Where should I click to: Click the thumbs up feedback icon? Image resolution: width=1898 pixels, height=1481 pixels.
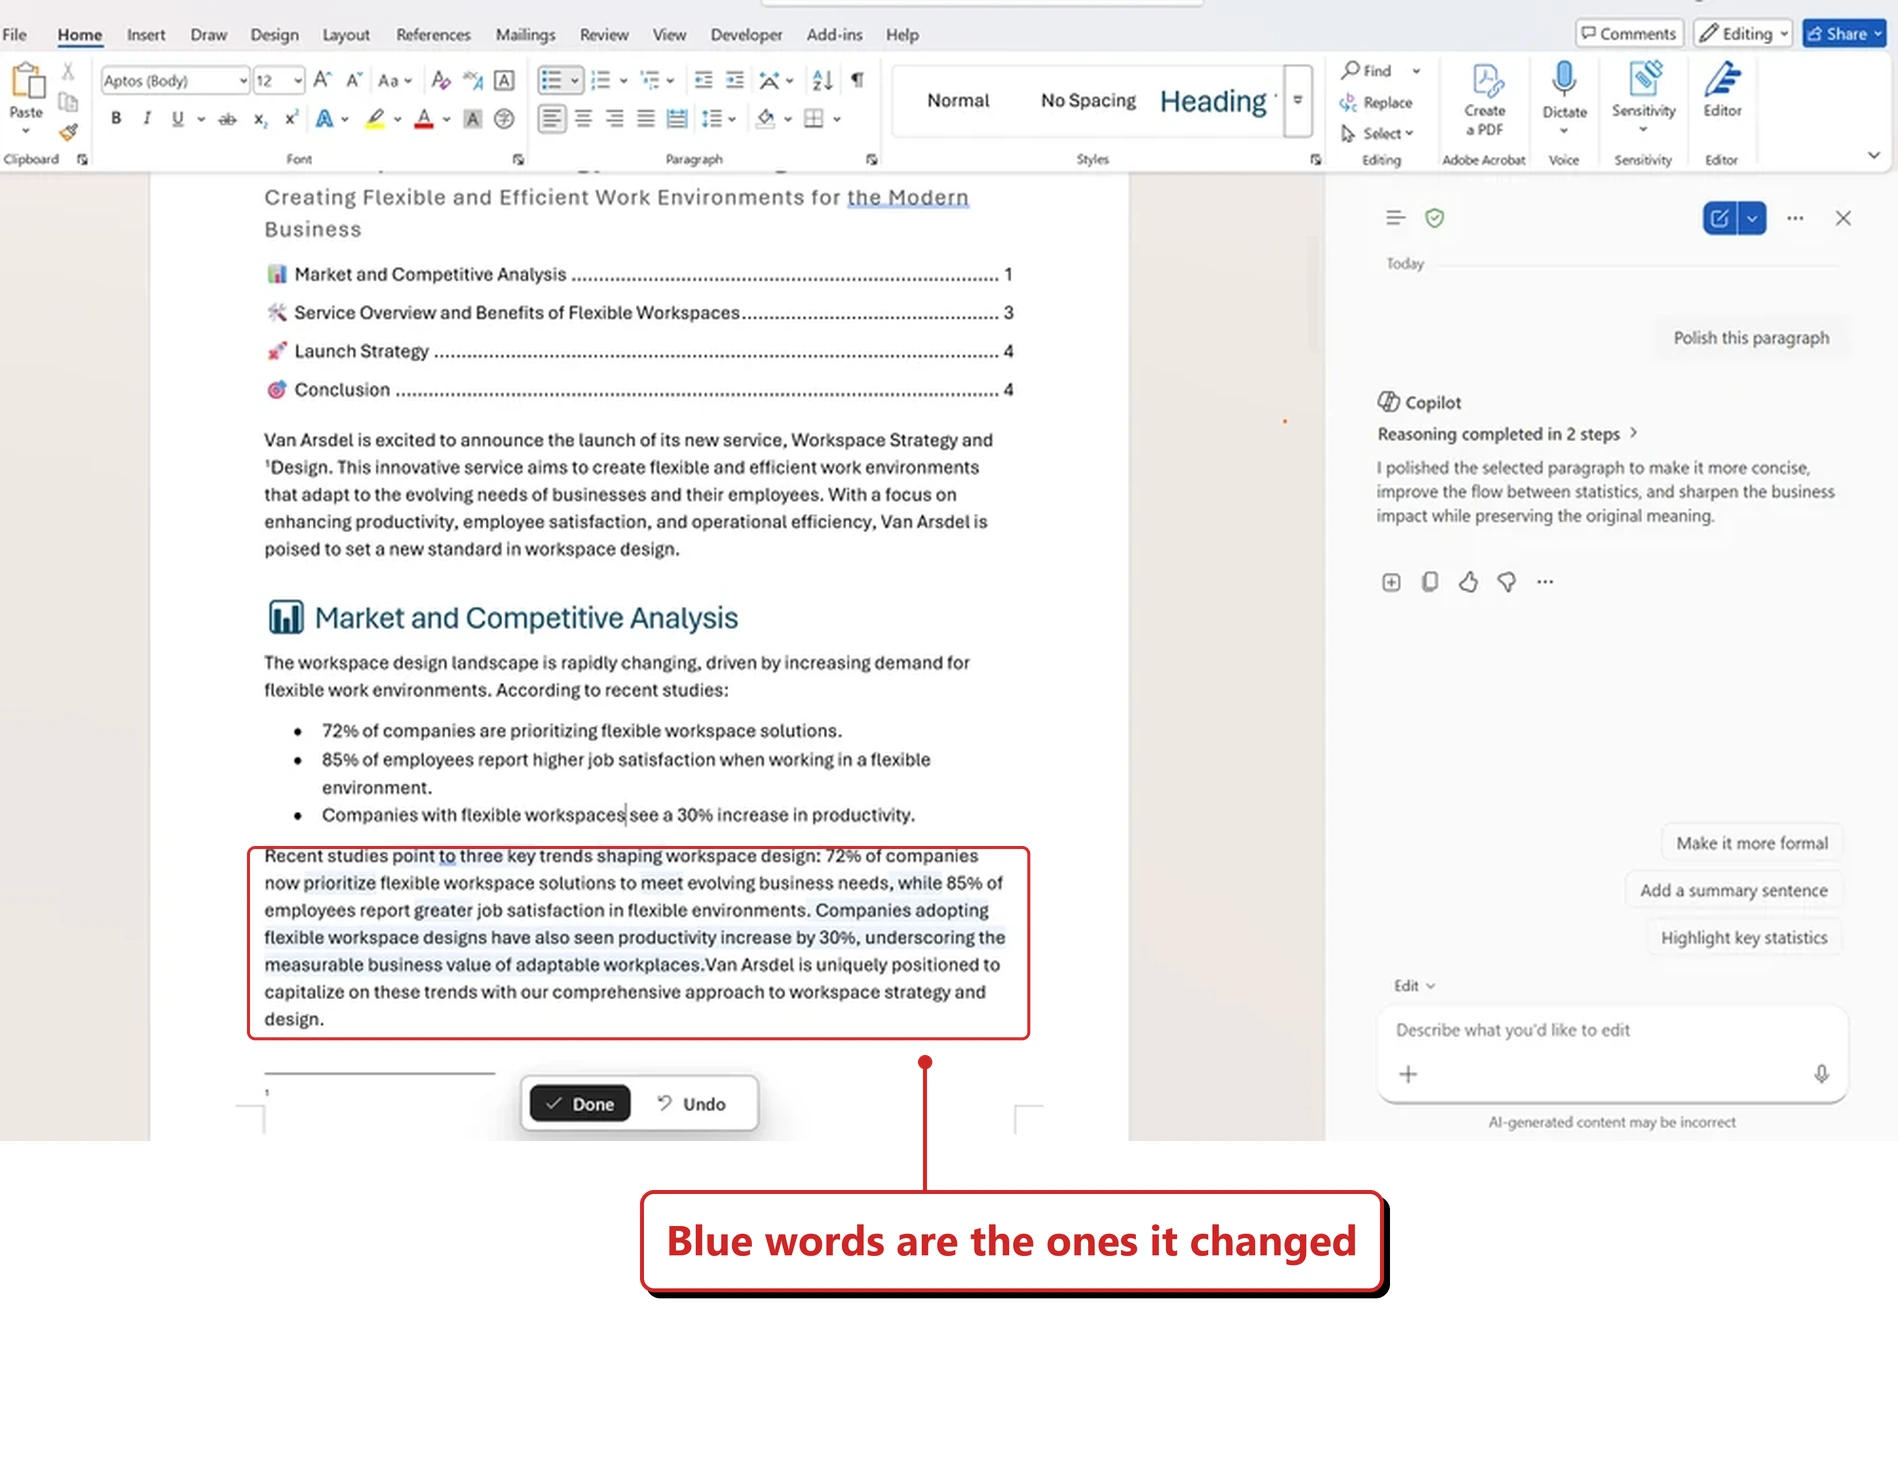(x=1468, y=582)
